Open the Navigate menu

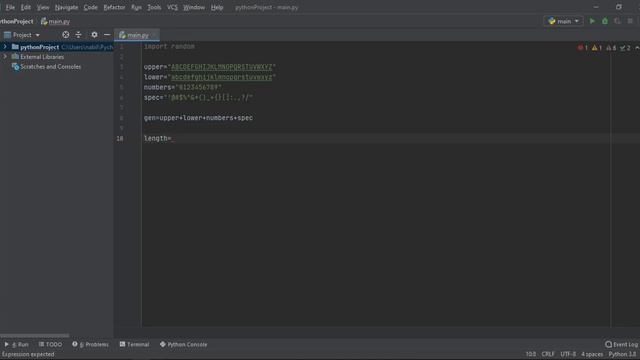(67, 7)
